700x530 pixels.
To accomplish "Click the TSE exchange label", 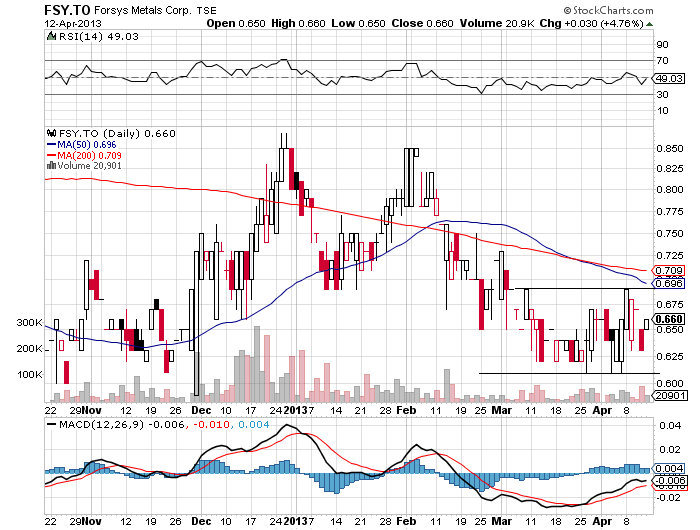I will 207,11.
